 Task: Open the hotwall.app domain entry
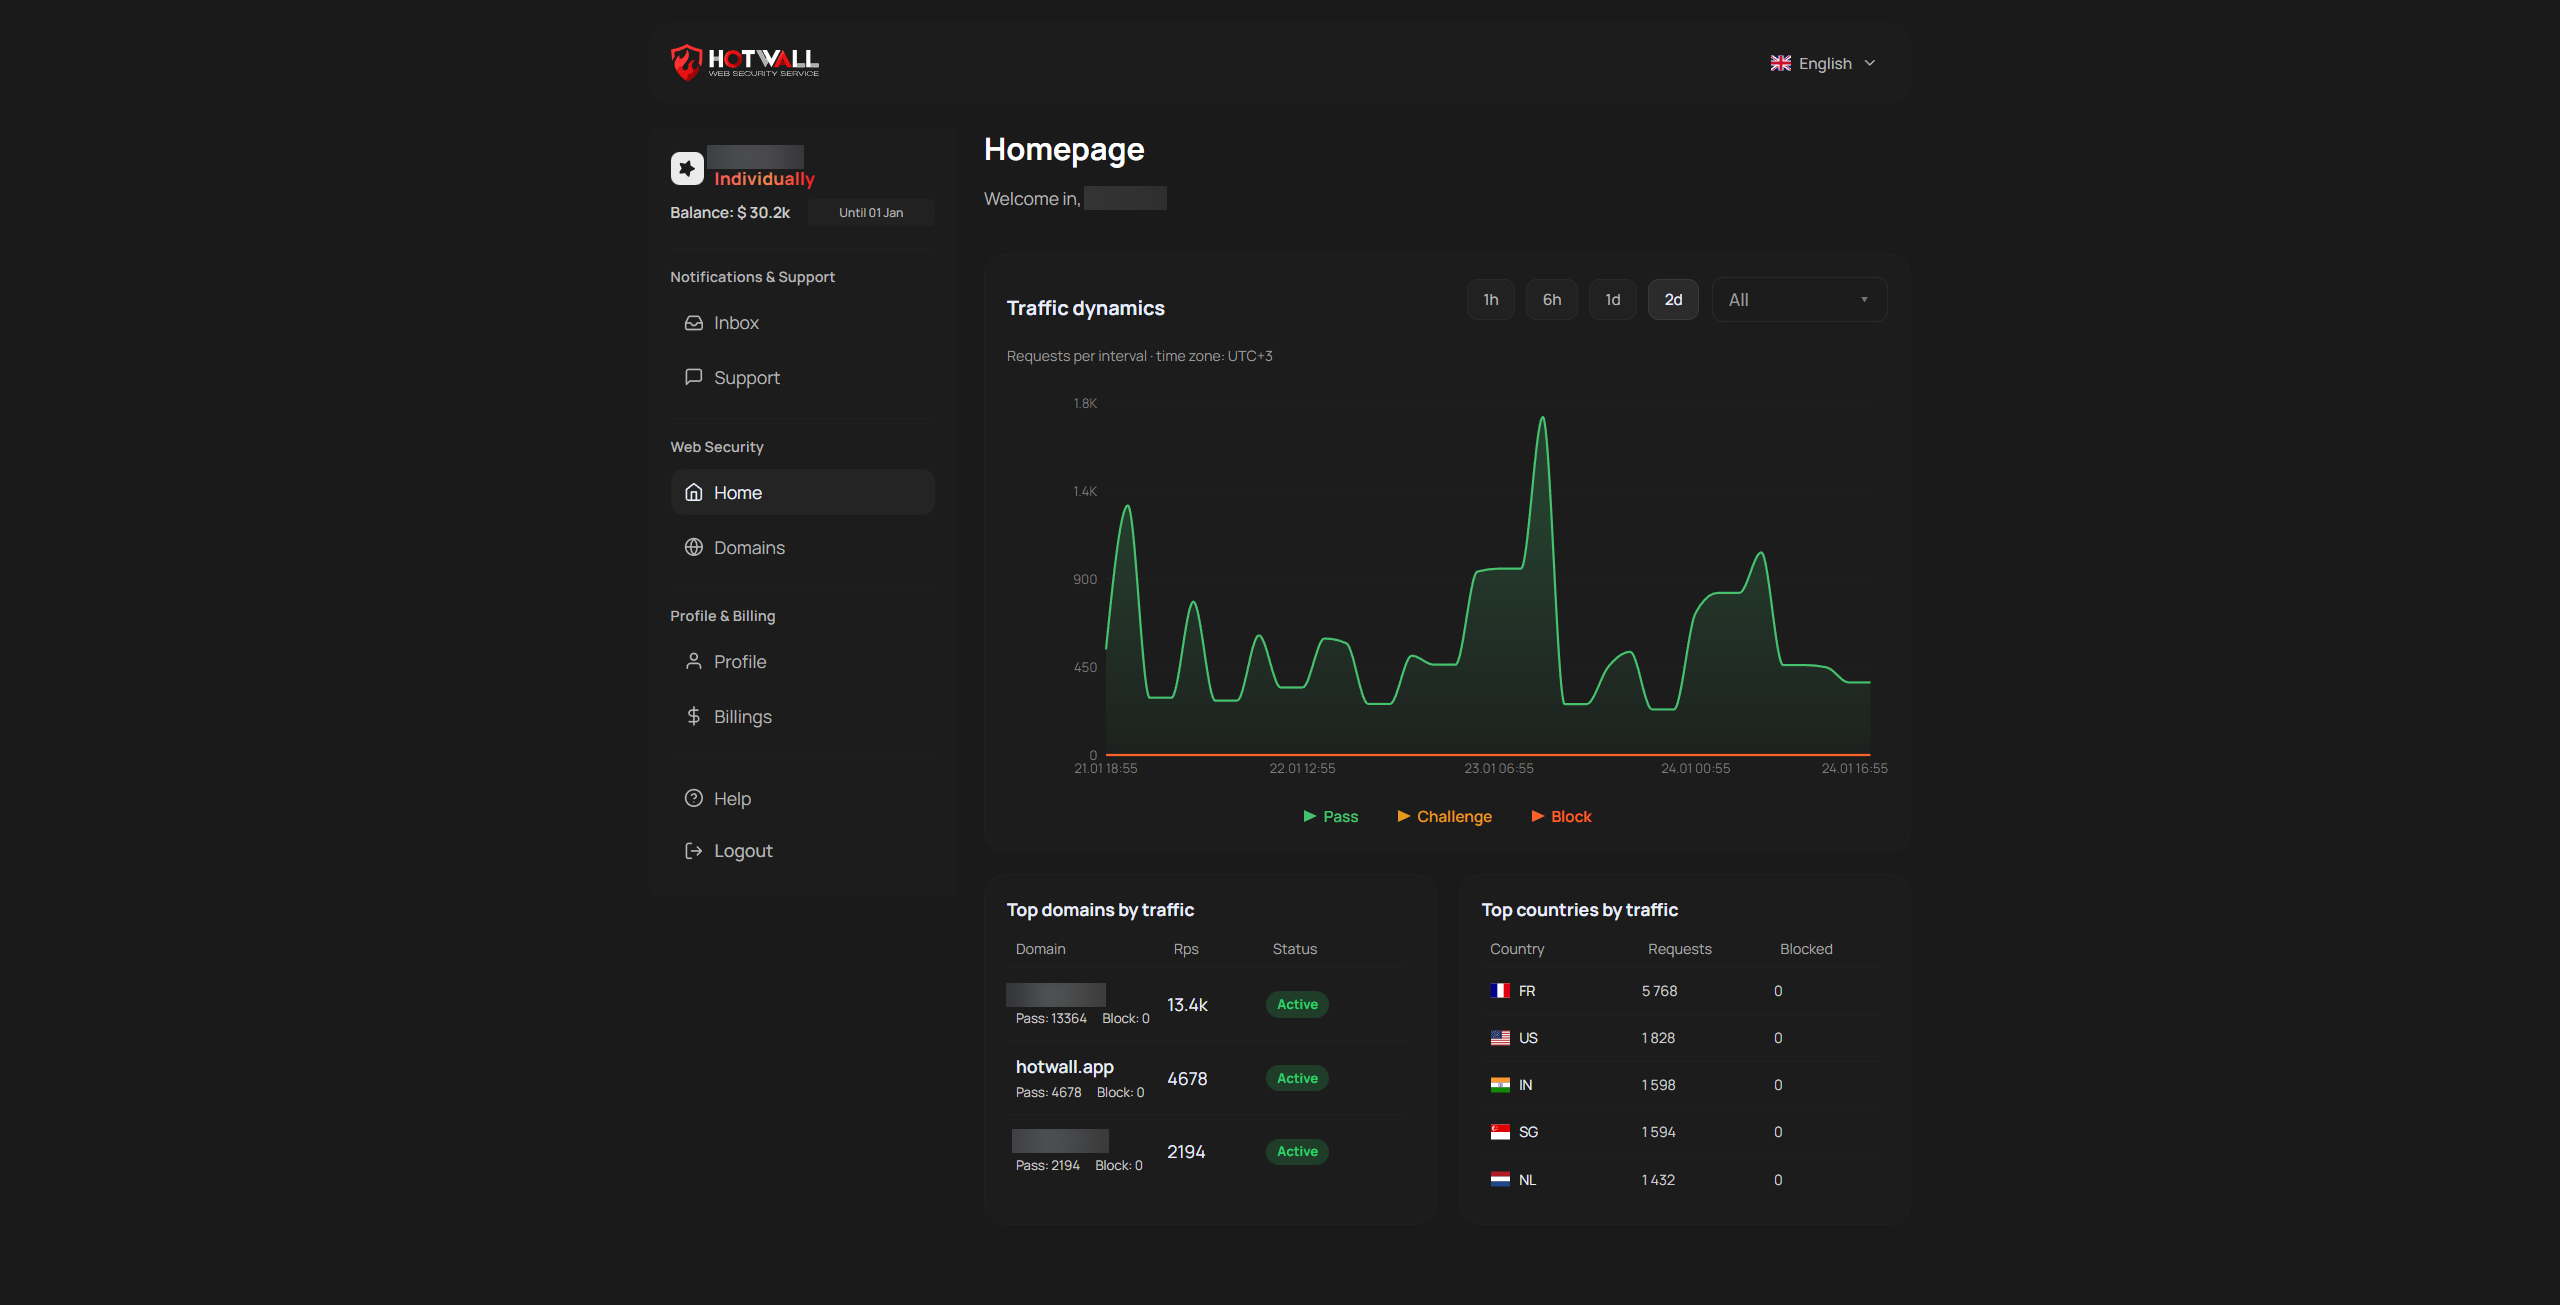1063,1066
